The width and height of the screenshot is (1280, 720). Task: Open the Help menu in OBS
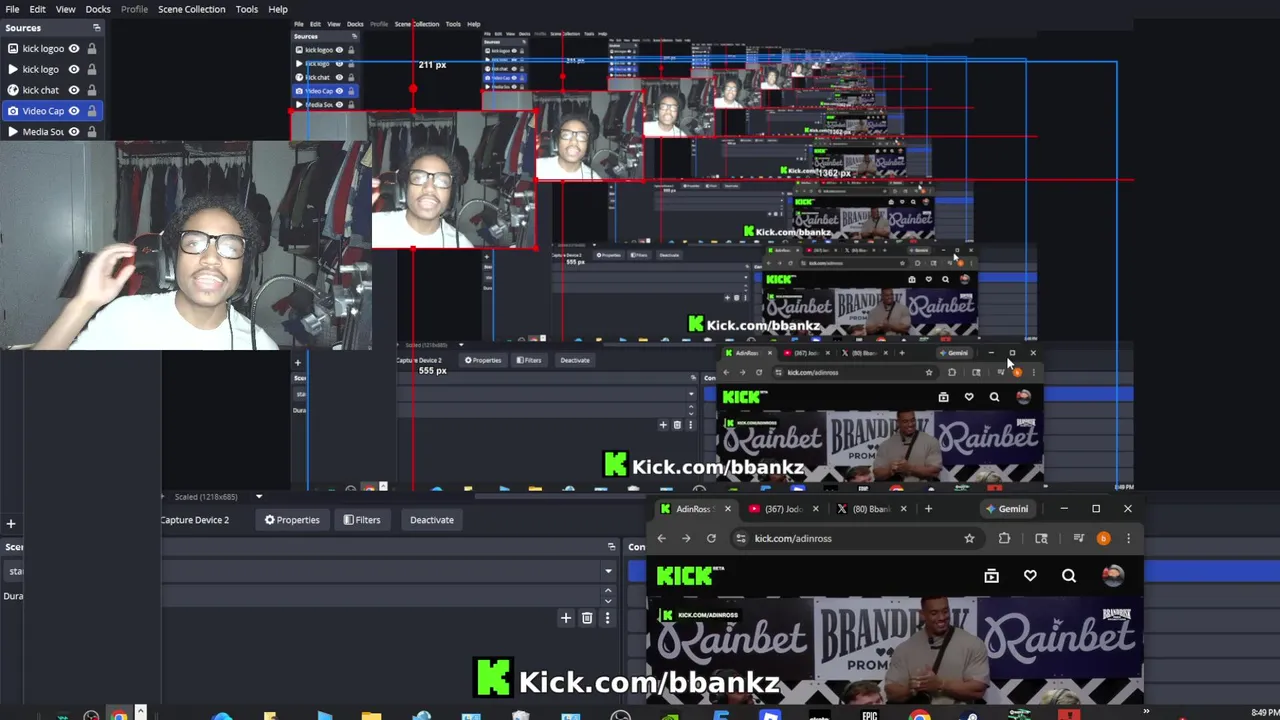click(278, 9)
